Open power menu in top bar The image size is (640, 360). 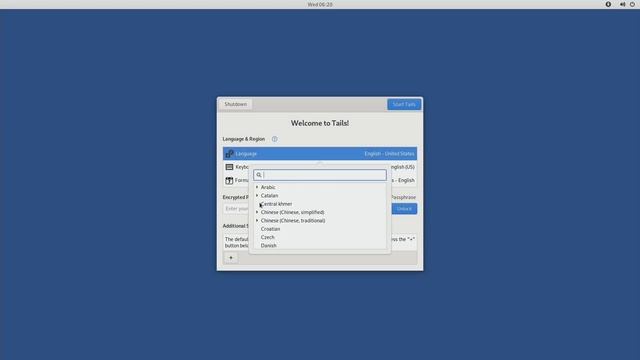(632, 4)
